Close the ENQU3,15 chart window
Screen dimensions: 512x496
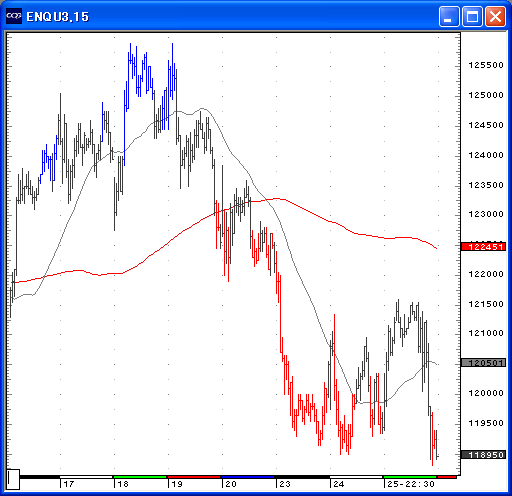pyautogui.click(x=495, y=16)
